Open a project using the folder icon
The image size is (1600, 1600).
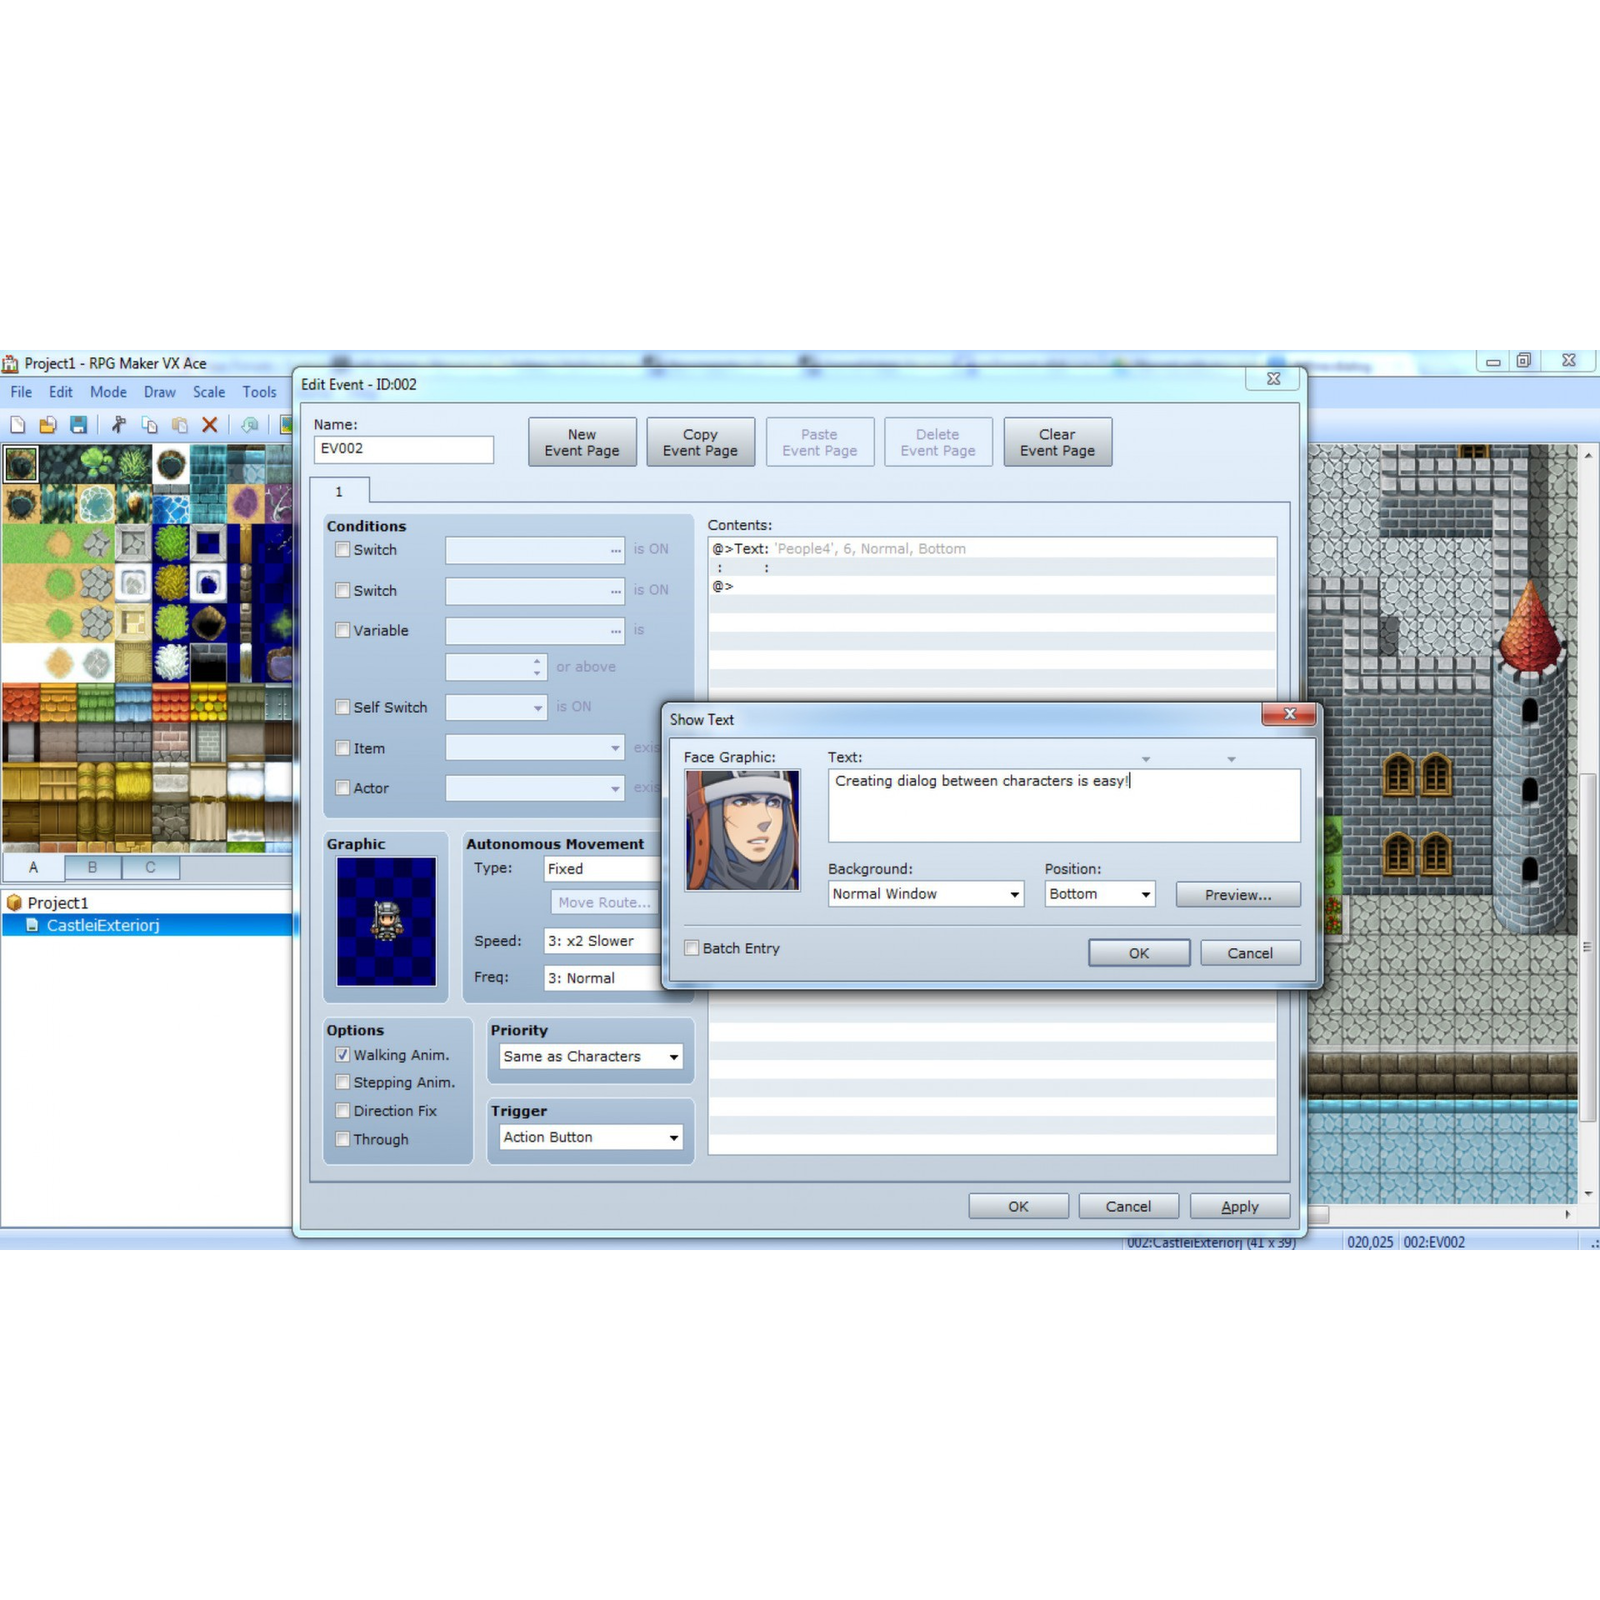(x=48, y=425)
